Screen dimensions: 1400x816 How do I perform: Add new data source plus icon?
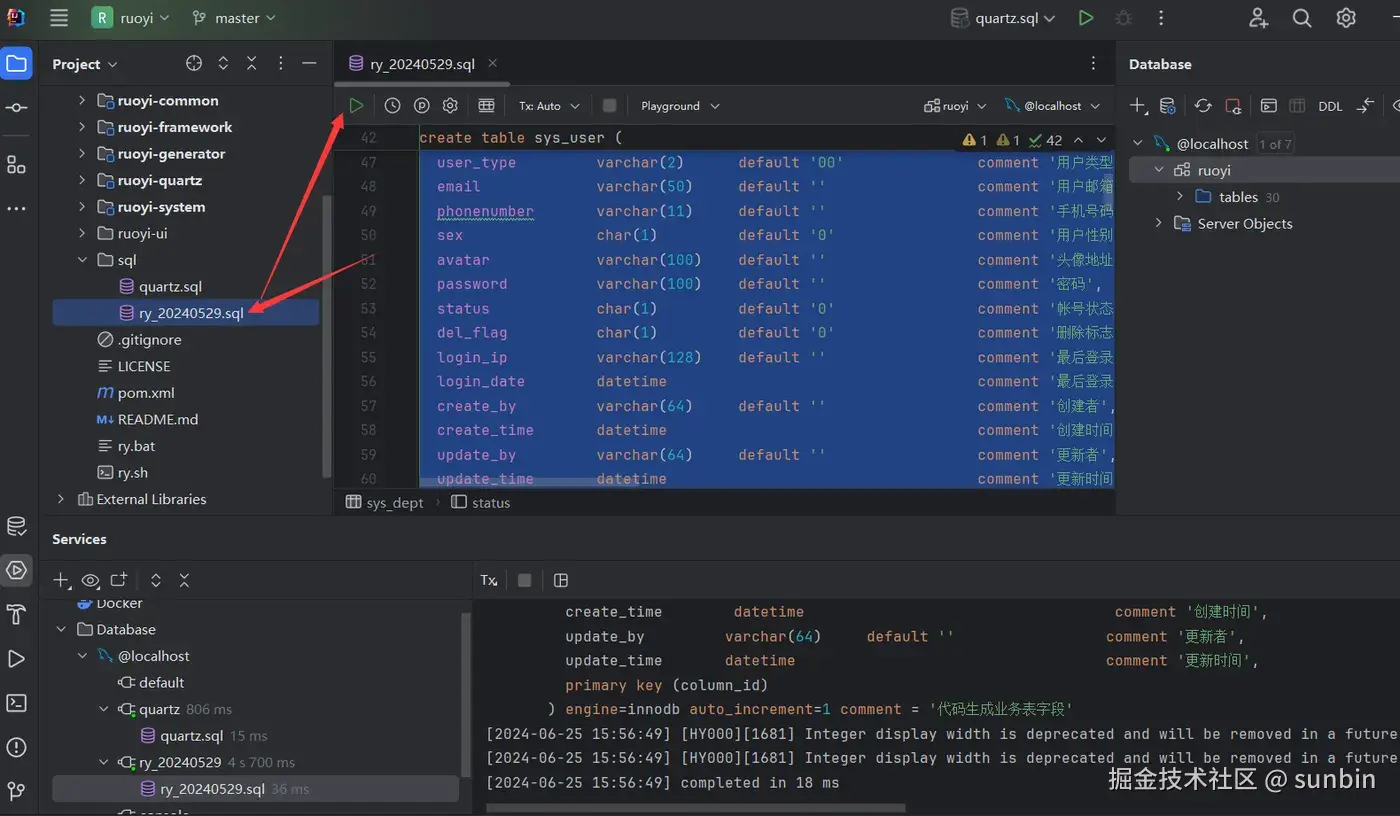[1137, 106]
